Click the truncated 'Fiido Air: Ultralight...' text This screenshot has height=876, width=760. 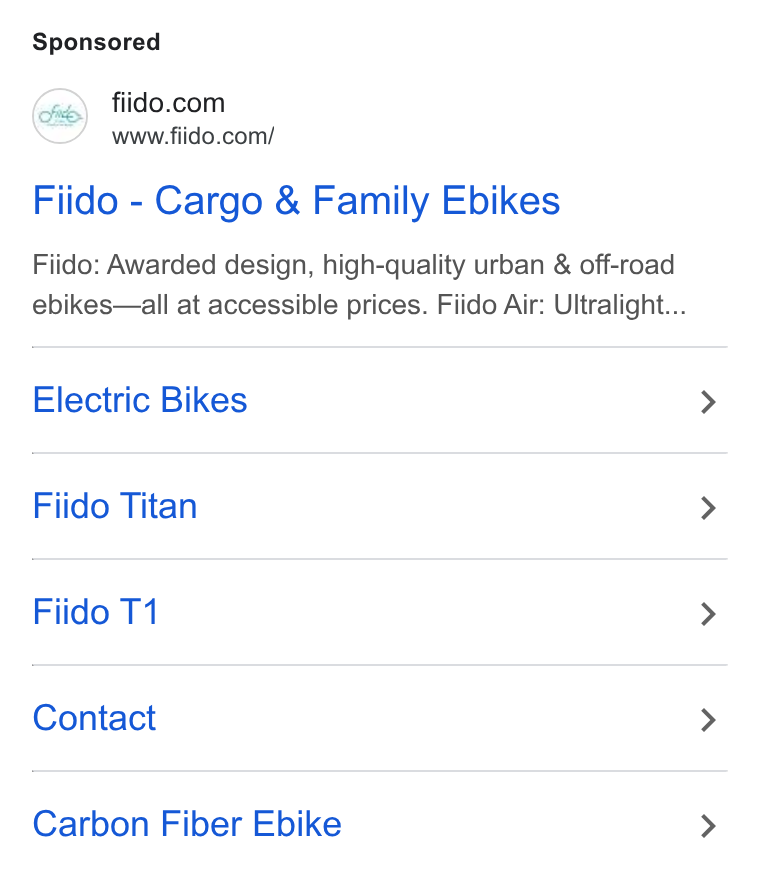coord(561,305)
